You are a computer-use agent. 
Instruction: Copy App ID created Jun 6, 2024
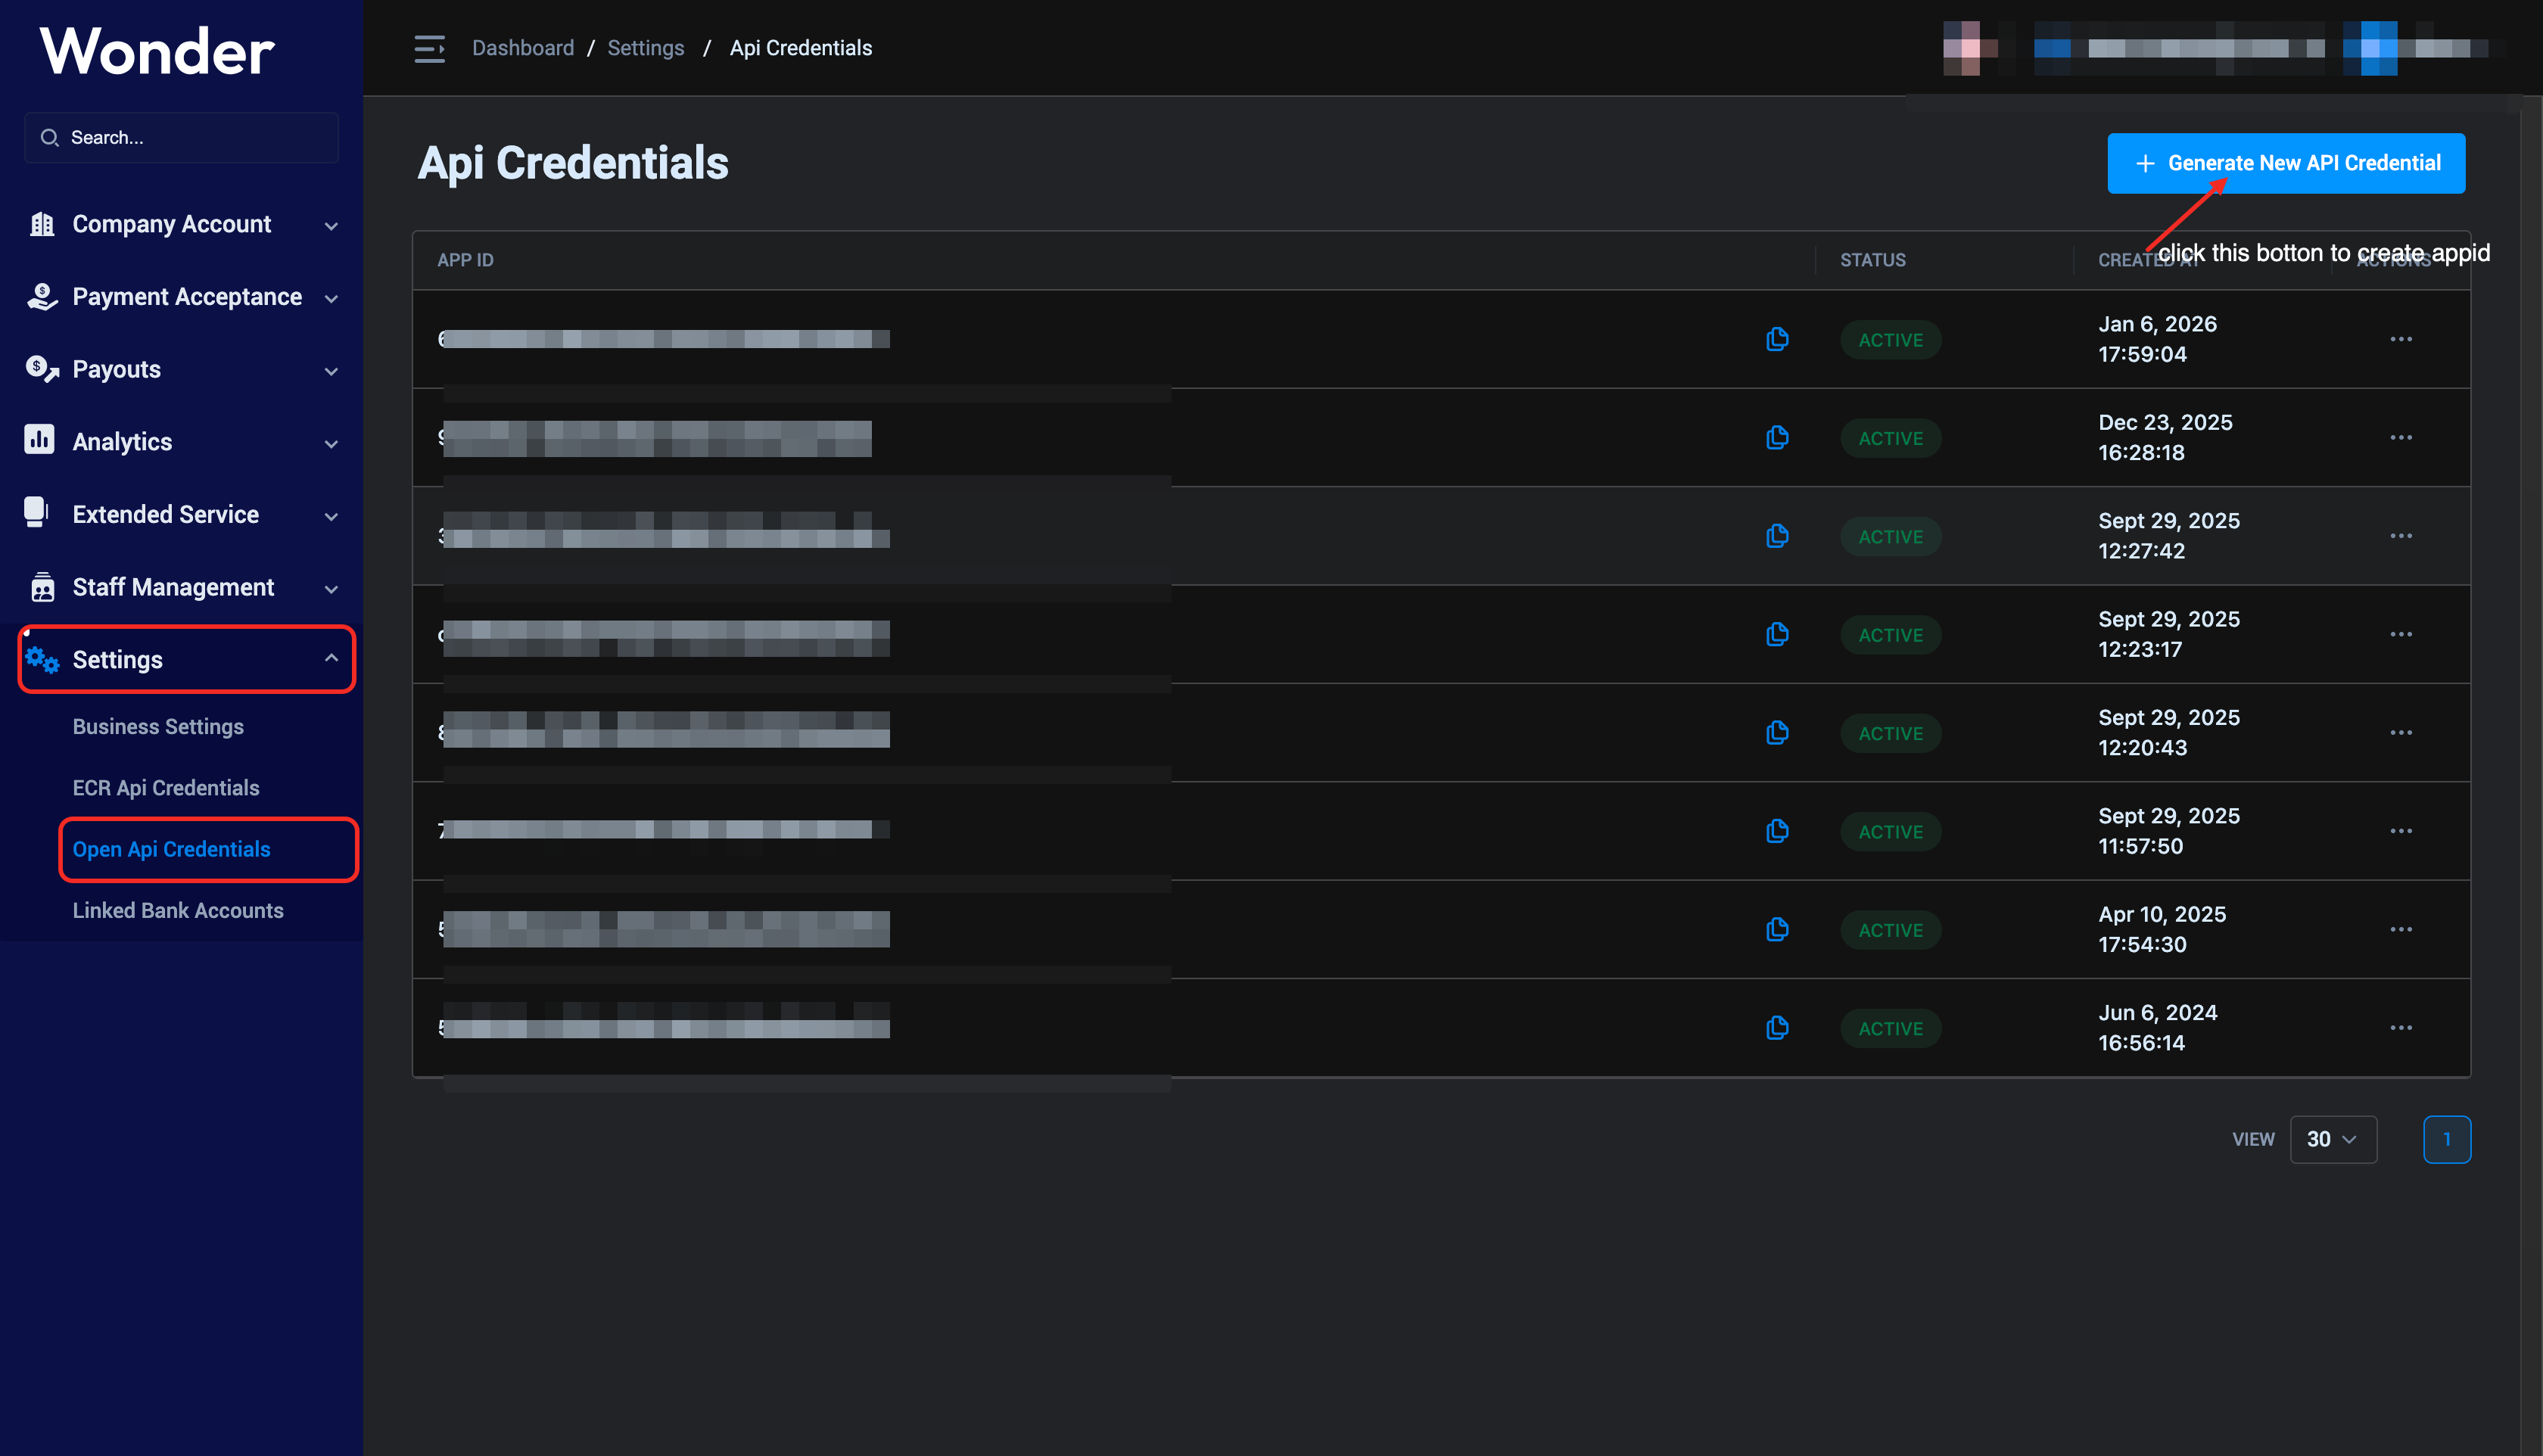[x=1777, y=1027]
